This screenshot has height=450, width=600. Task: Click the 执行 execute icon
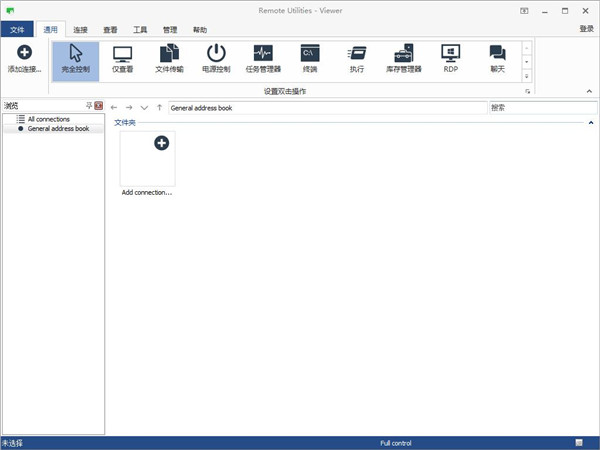click(x=357, y=58)
